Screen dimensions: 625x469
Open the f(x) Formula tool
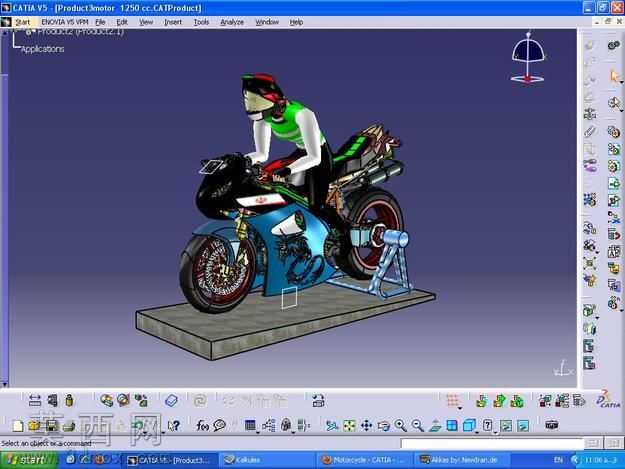coord(202,426)
